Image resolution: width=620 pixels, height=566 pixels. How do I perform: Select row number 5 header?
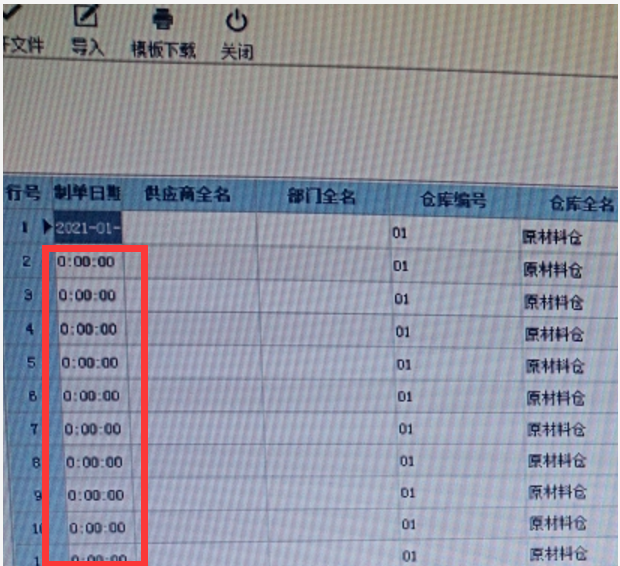pyautogui.click(x=31, y=362)
